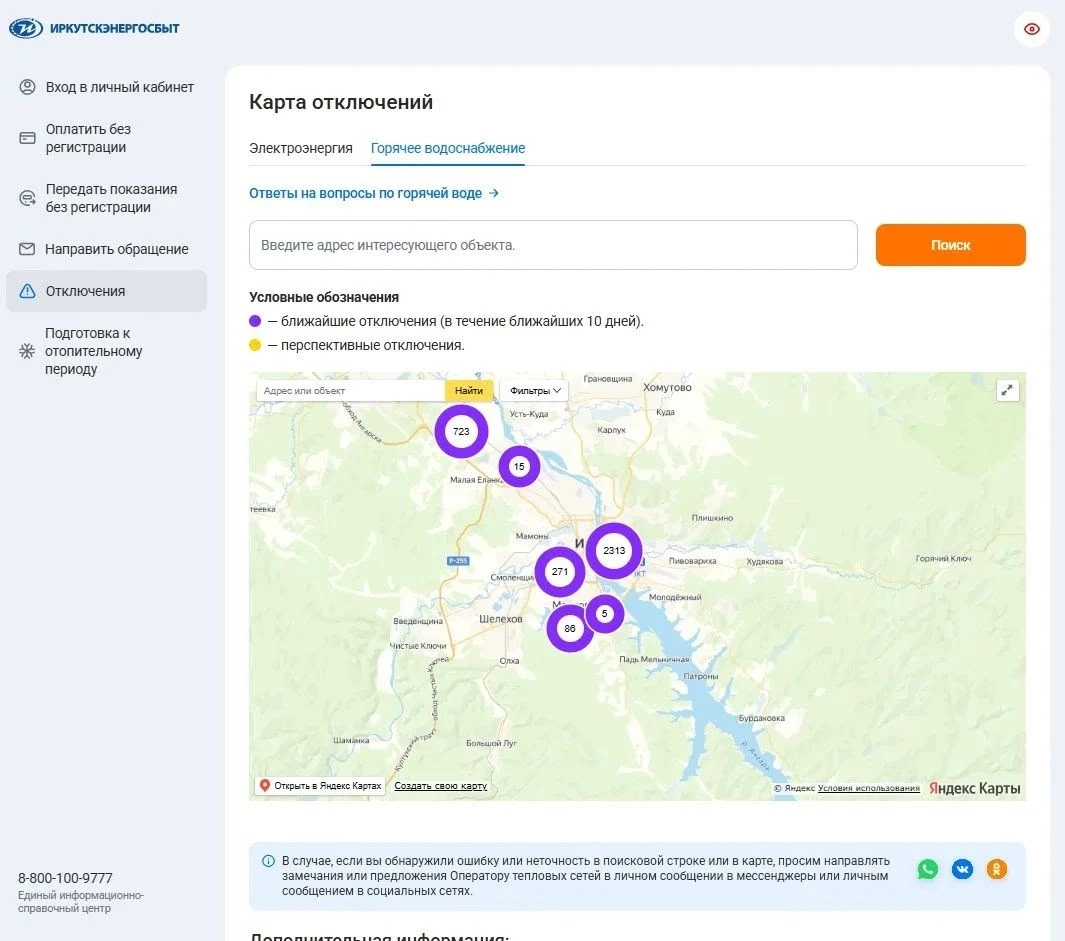Viewport: 1065px width, 941px height.
Task: Click the warning triangle icon
Action: 27,291
